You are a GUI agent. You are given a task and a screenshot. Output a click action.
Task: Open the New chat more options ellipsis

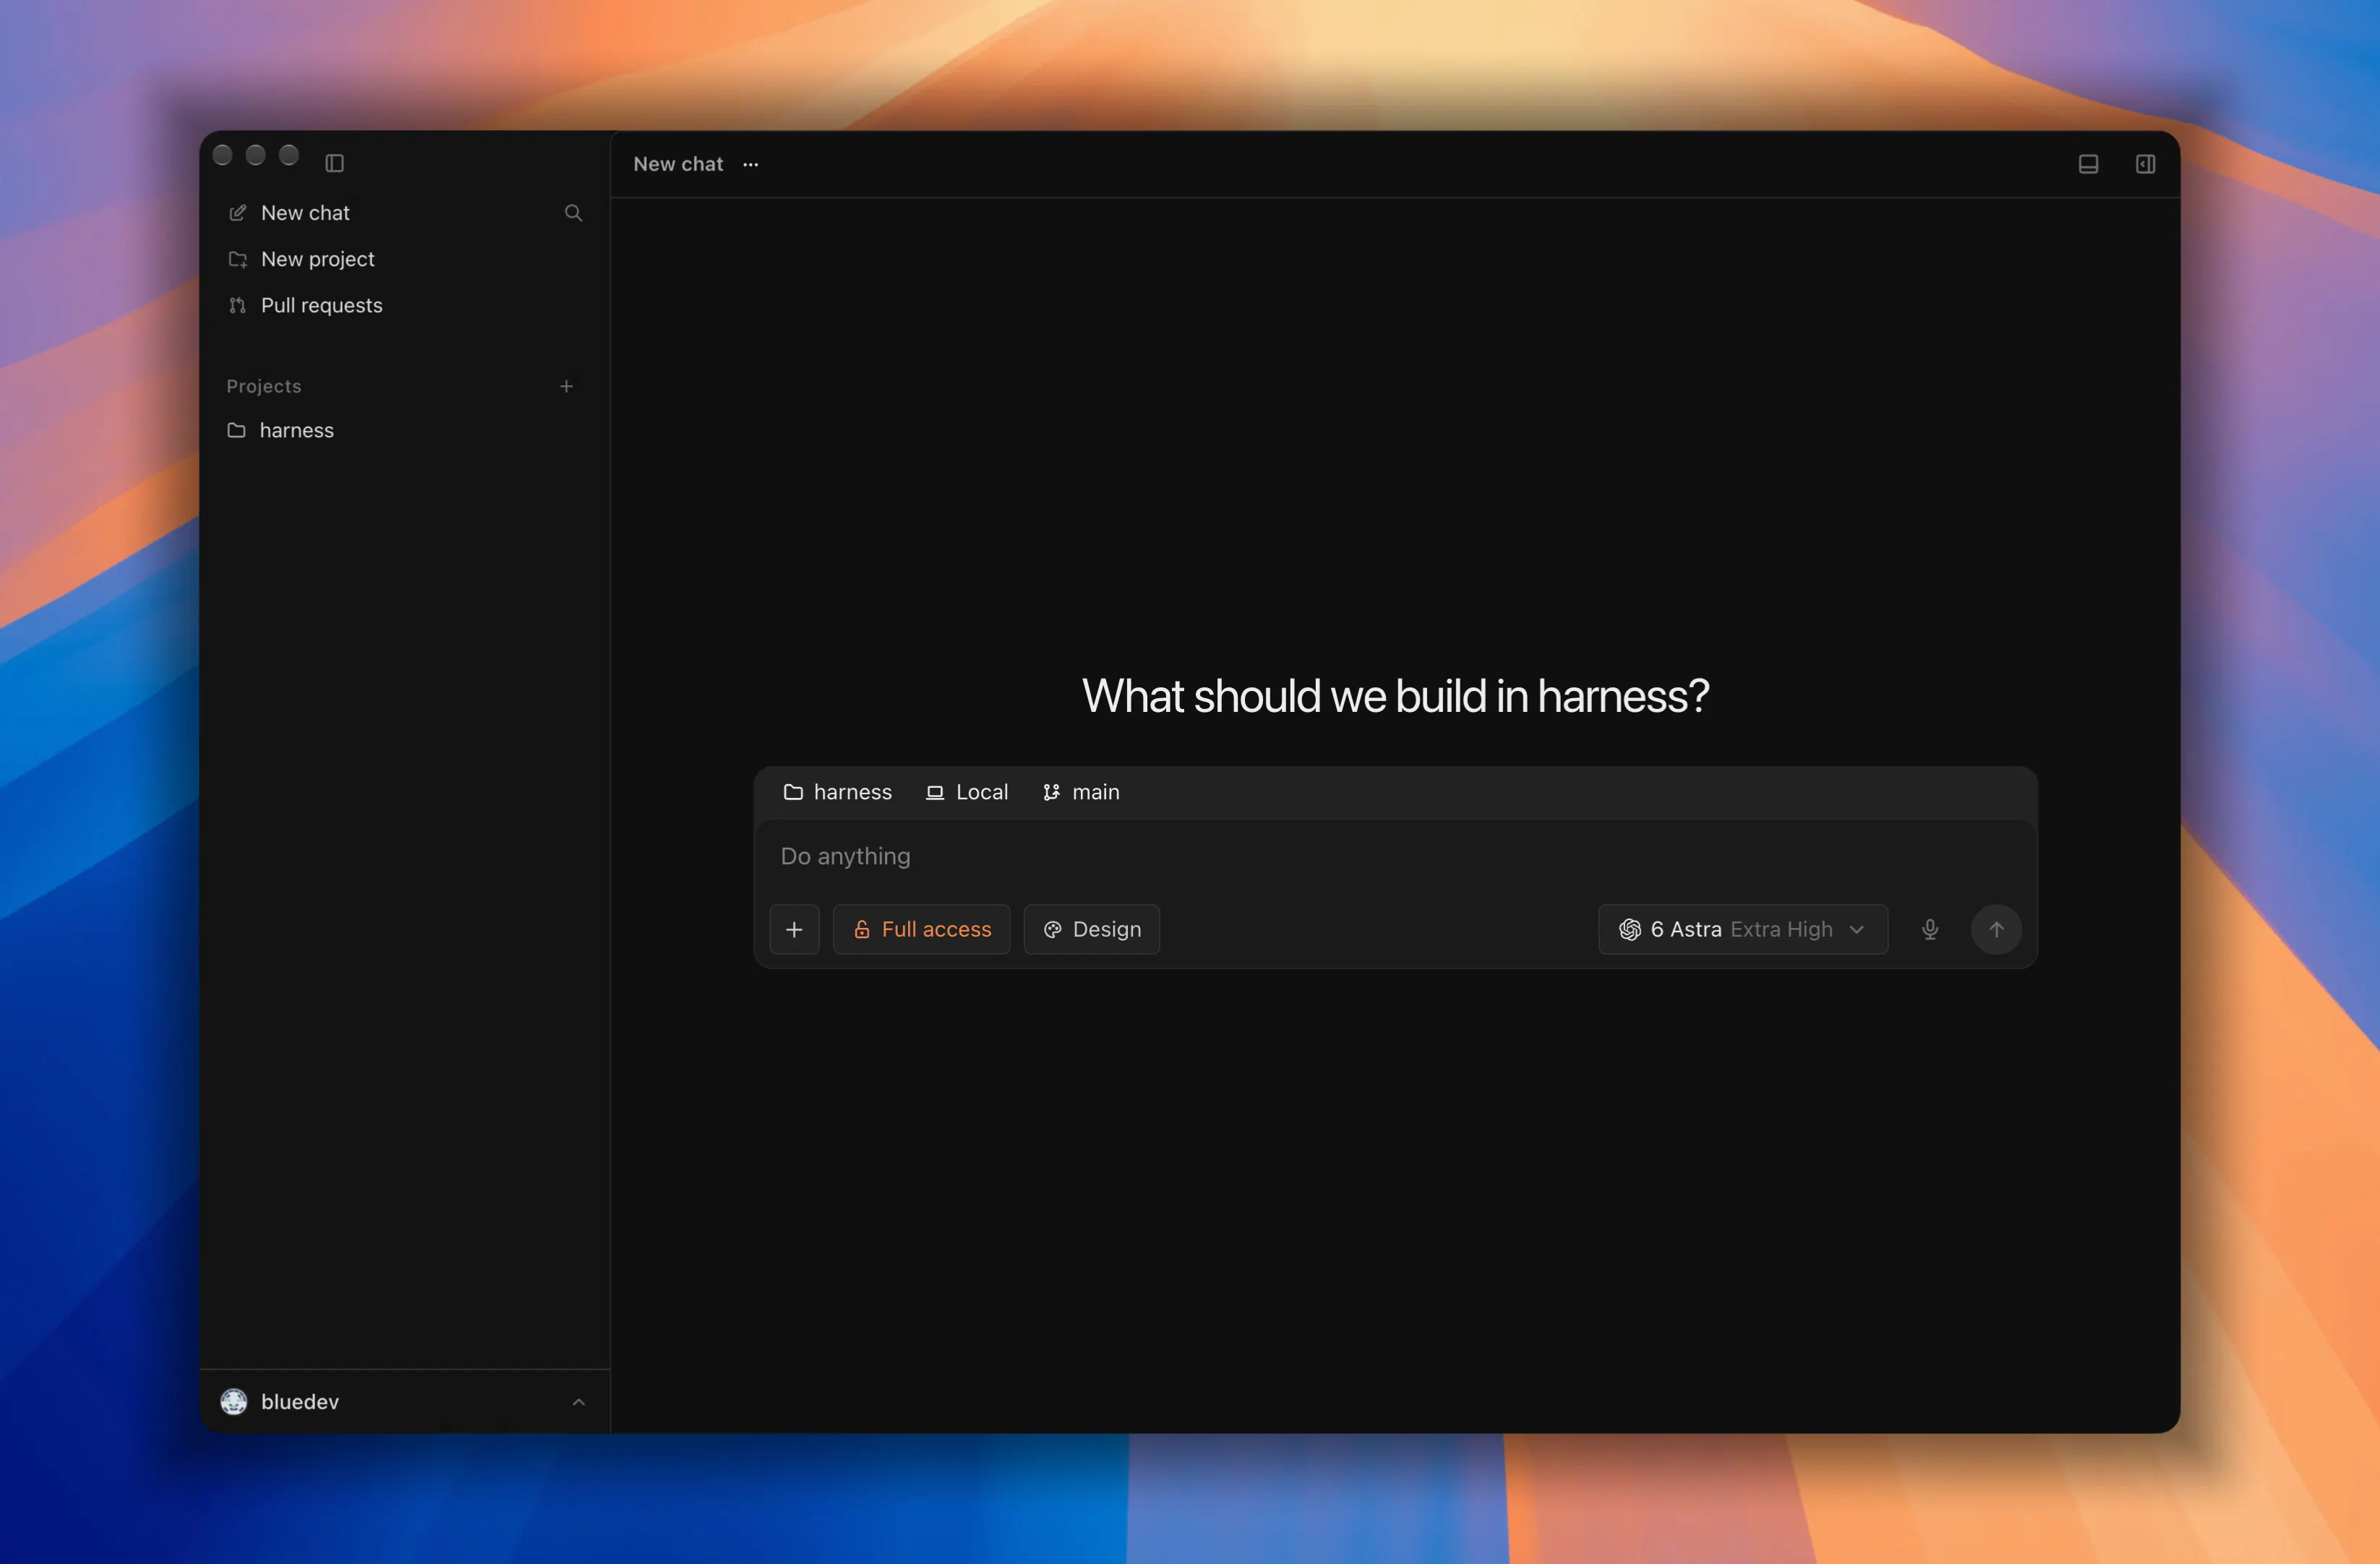751,164
